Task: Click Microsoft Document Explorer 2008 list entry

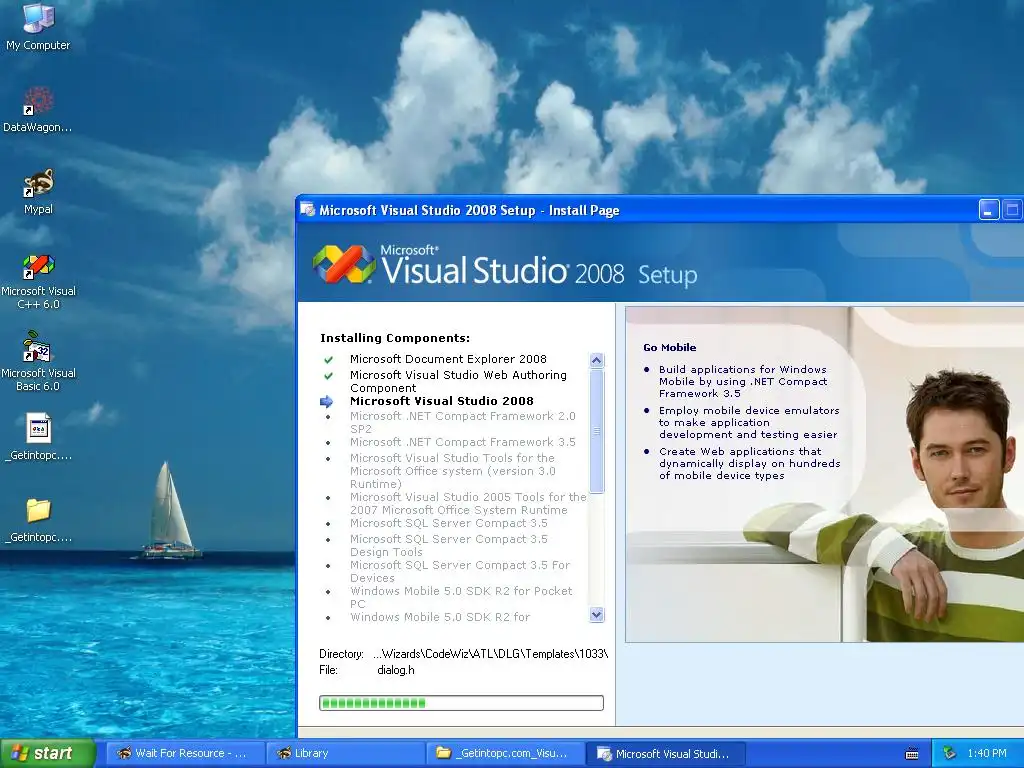Action: [x=448, y=359]
